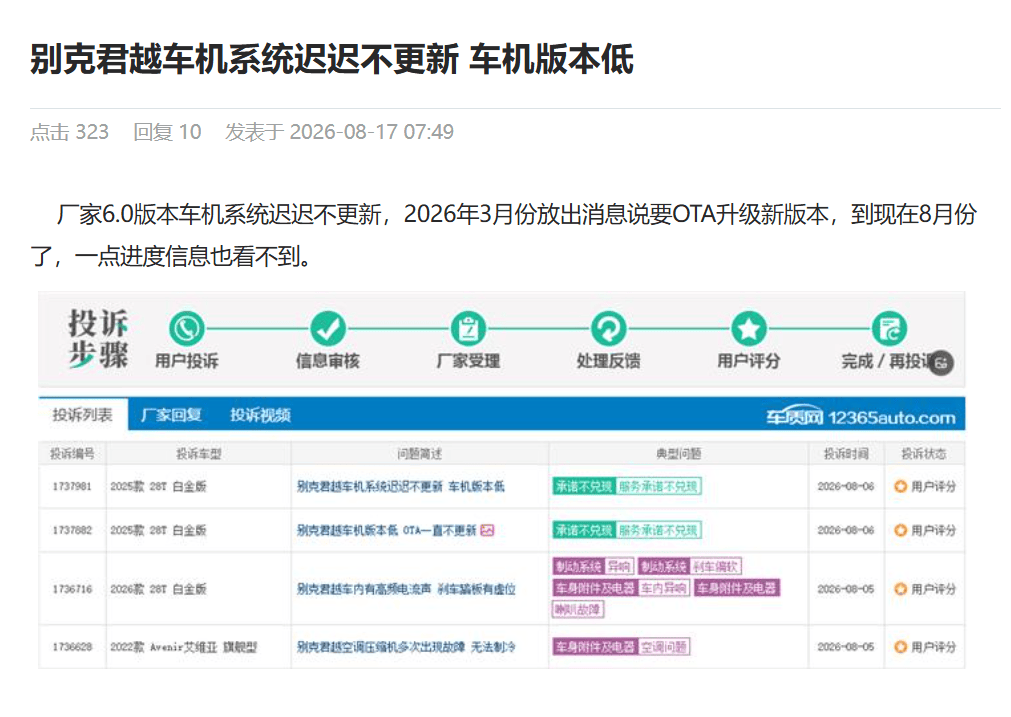Click the picture icon after OTA一直不更新
The width and height of the screenshot is (1011, 717).
[x=487, y=531]
